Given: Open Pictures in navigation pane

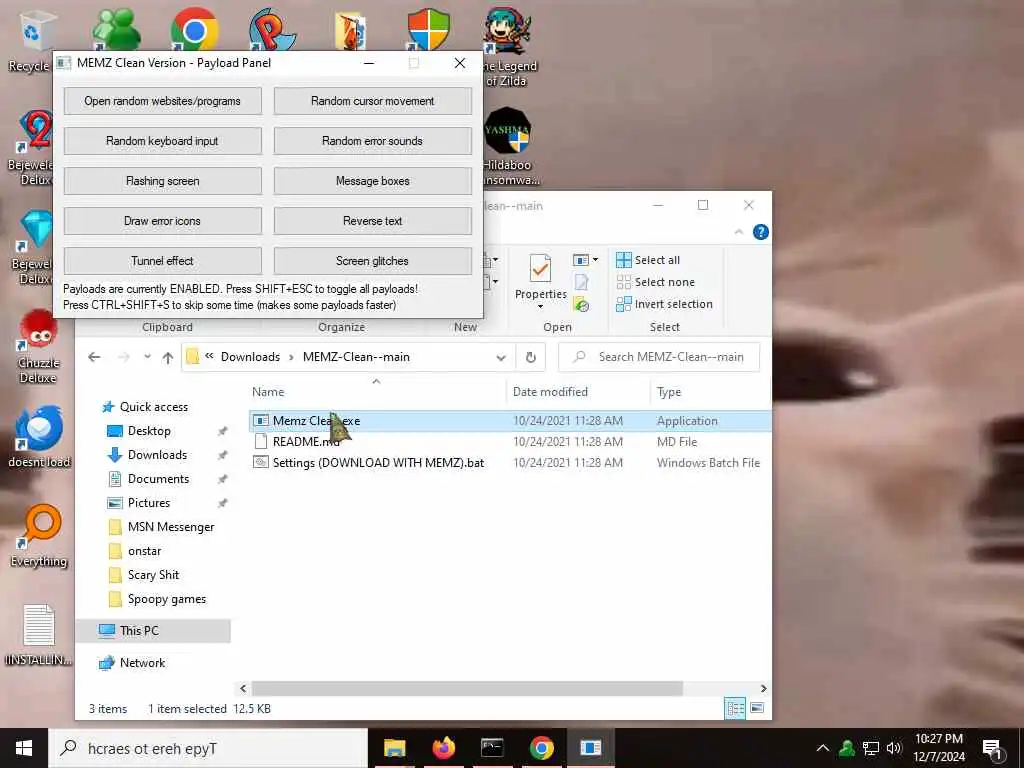Looking at the screenshot, I should click(138, 503).
